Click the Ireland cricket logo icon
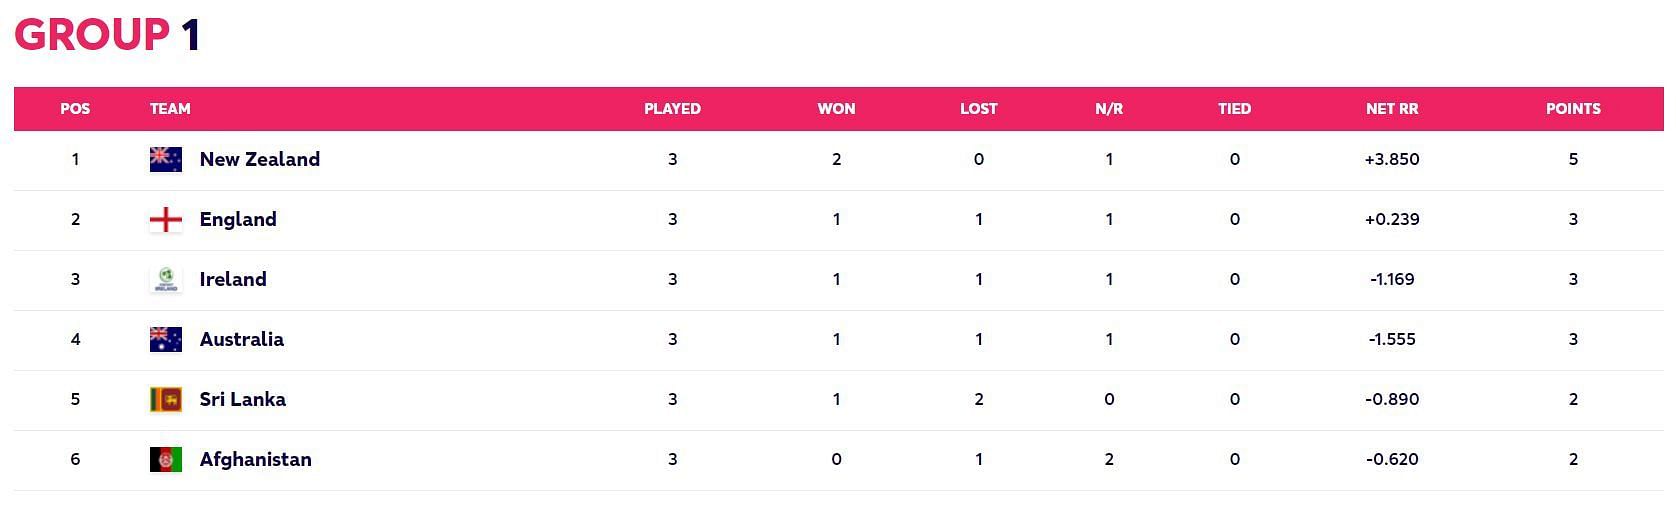 click(x=165, y=279)
